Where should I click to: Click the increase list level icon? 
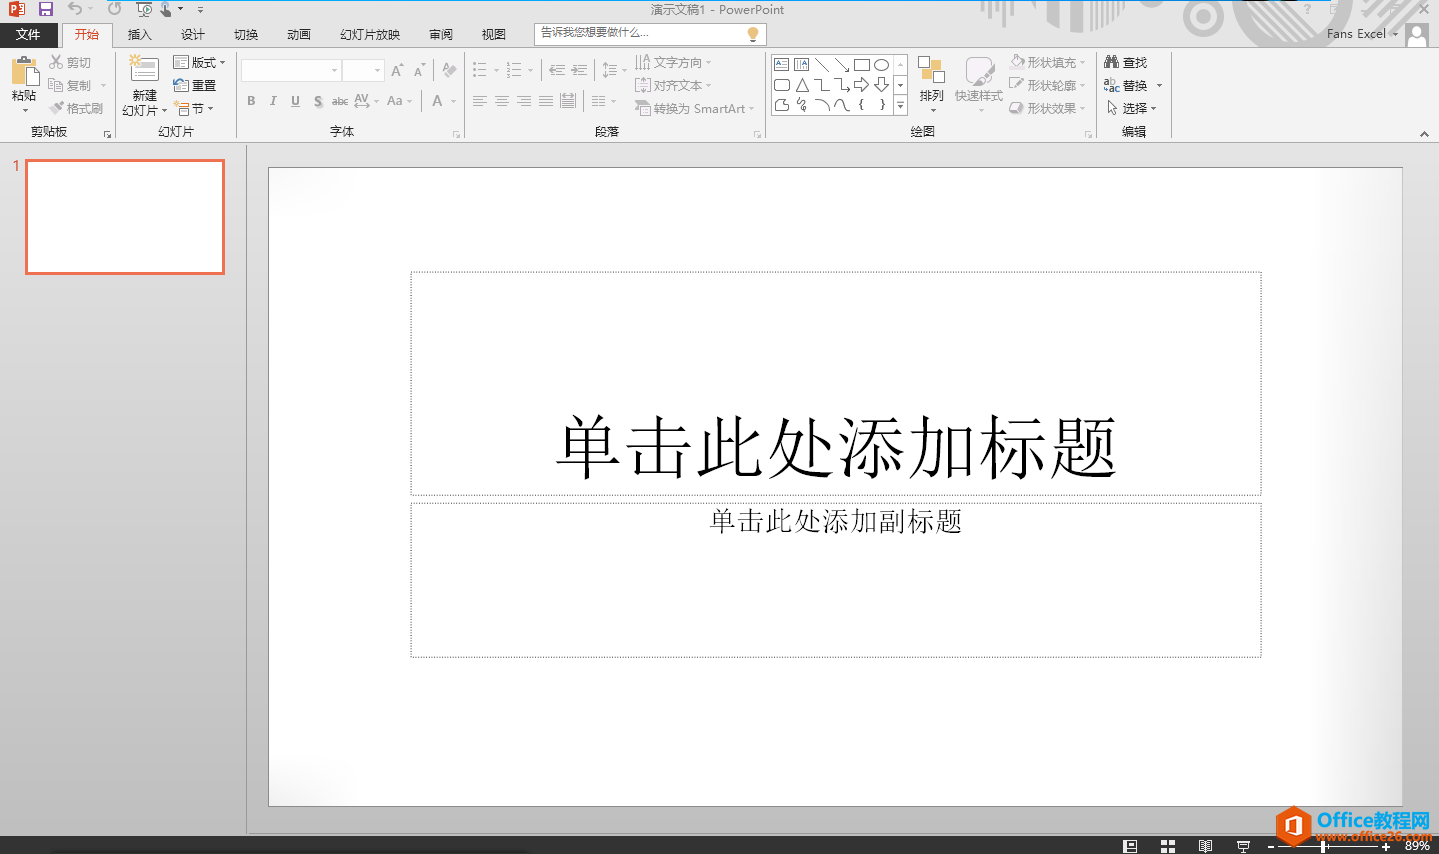[x=579, y=70]
